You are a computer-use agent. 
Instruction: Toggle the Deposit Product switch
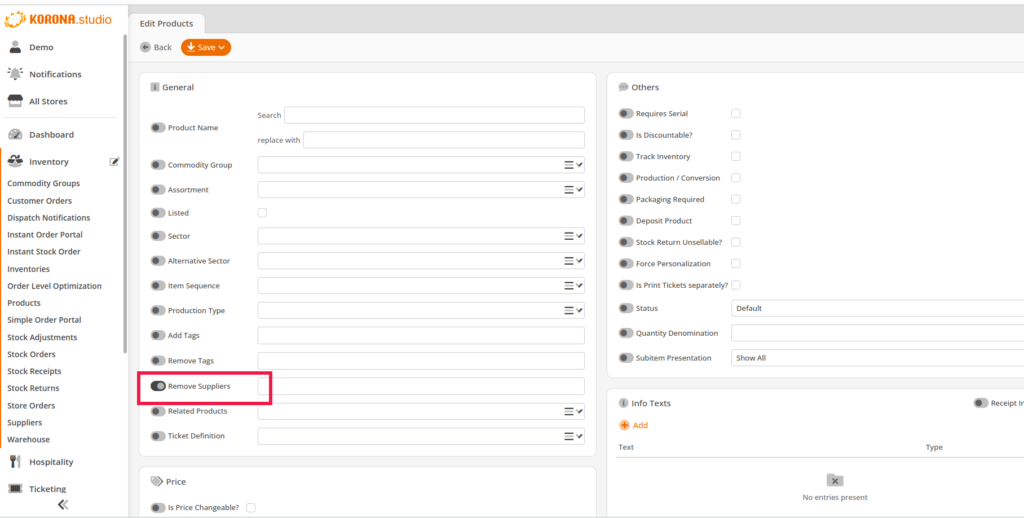(626, 221)
